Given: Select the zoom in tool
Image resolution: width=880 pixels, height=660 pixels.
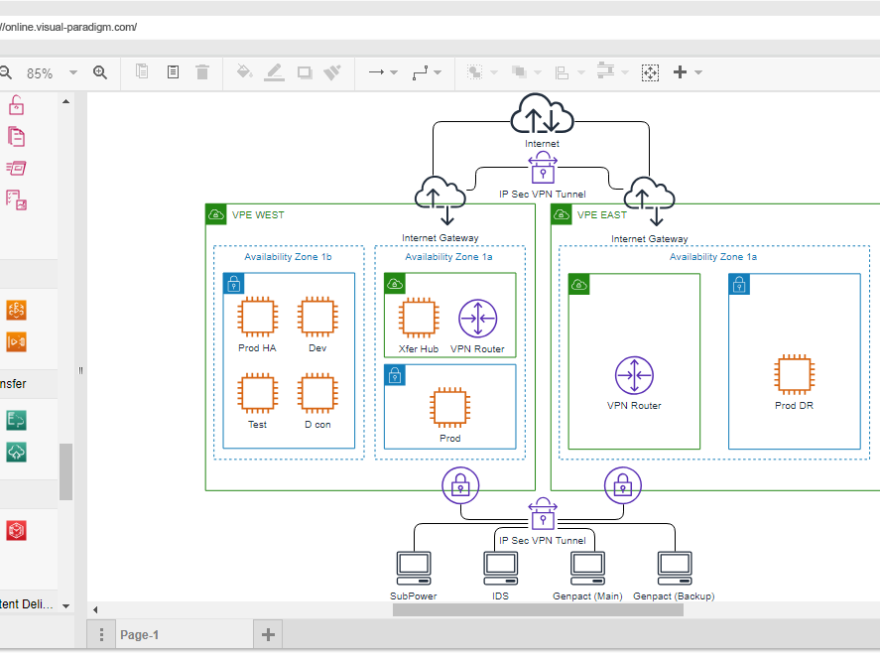Looking at the screenshot, I should pyautogui.click(x=99, y=72).
